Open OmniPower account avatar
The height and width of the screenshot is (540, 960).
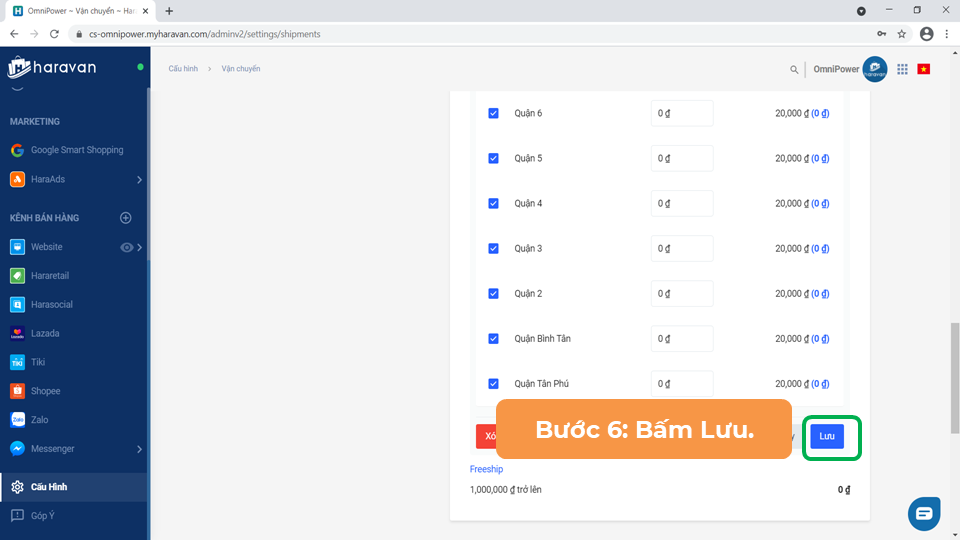point(875,69)
